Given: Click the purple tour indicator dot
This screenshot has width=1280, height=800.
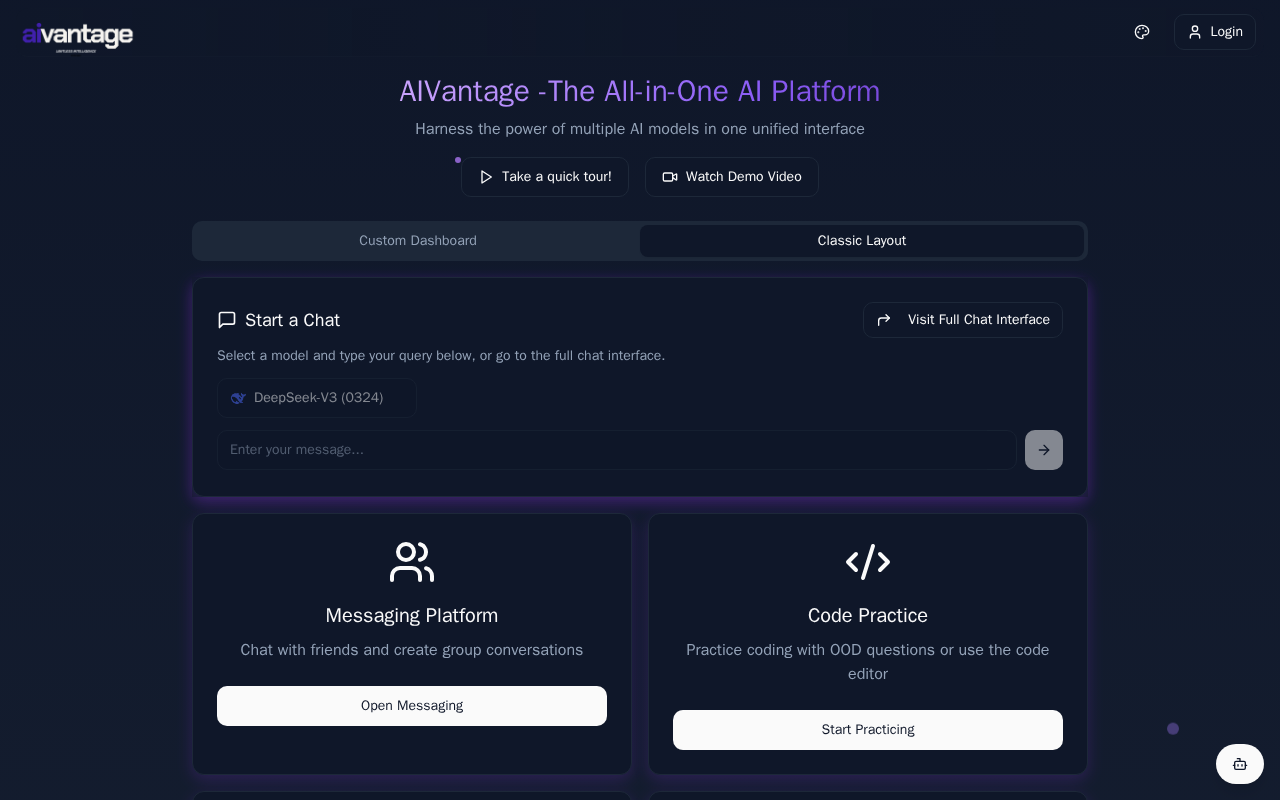Looking at the screenshot, I should pos(458,160).
